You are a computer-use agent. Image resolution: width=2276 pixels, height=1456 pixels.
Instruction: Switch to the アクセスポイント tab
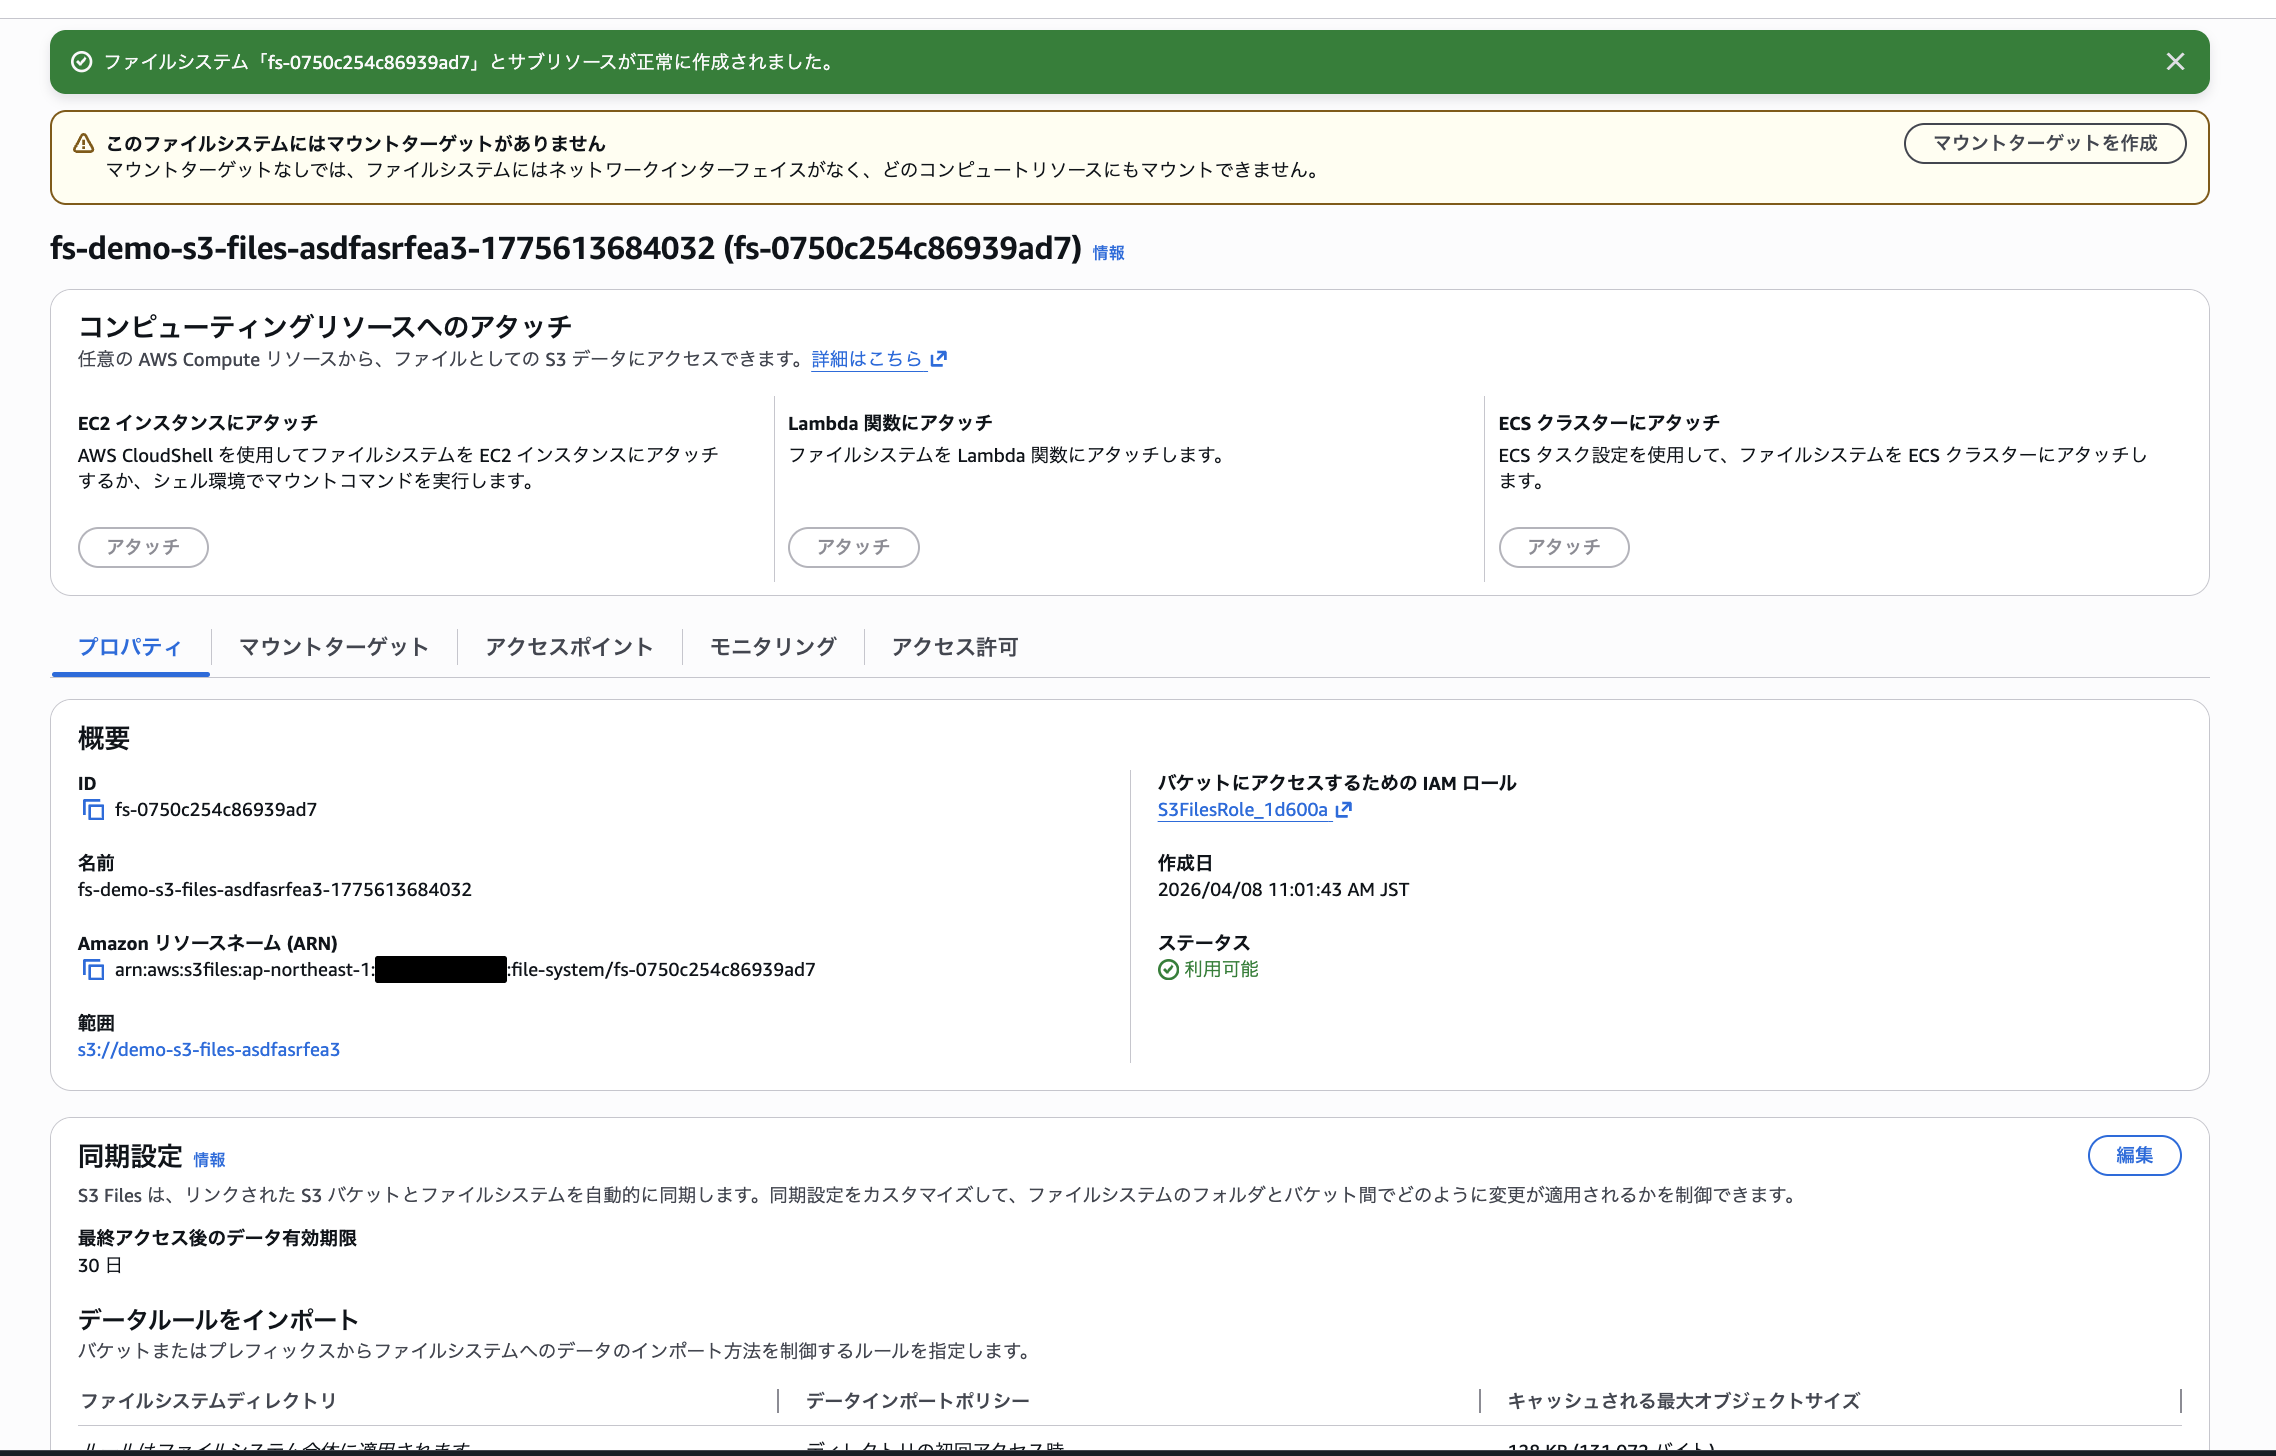tap(568, 647)
